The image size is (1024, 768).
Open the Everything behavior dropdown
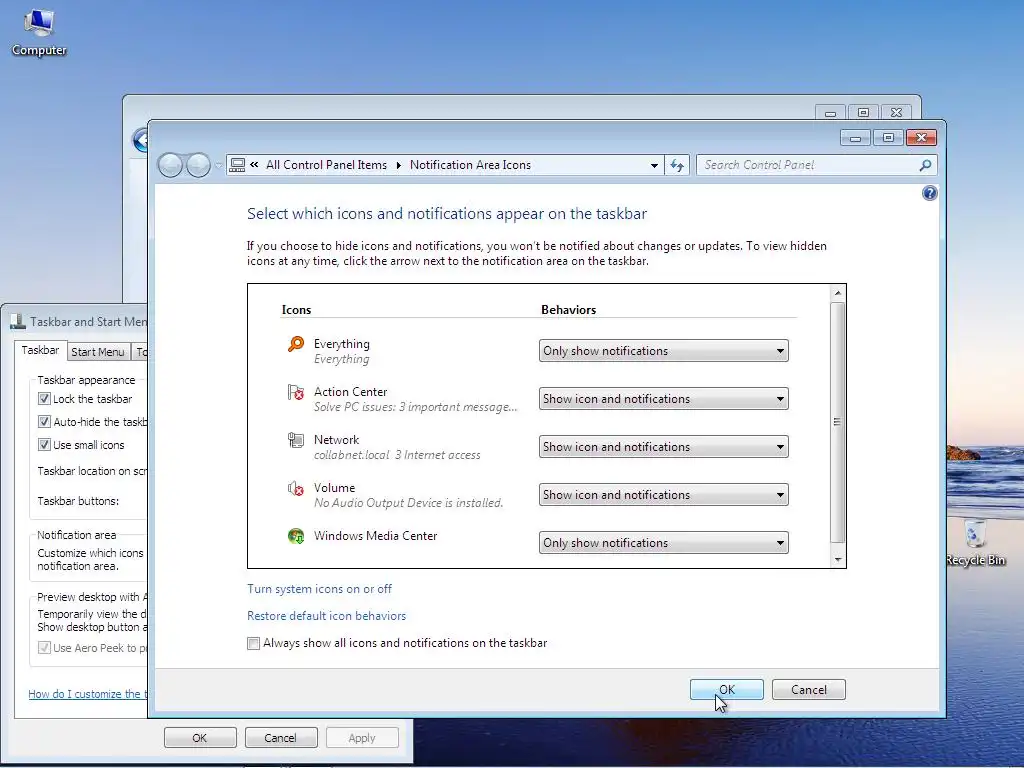664,351
